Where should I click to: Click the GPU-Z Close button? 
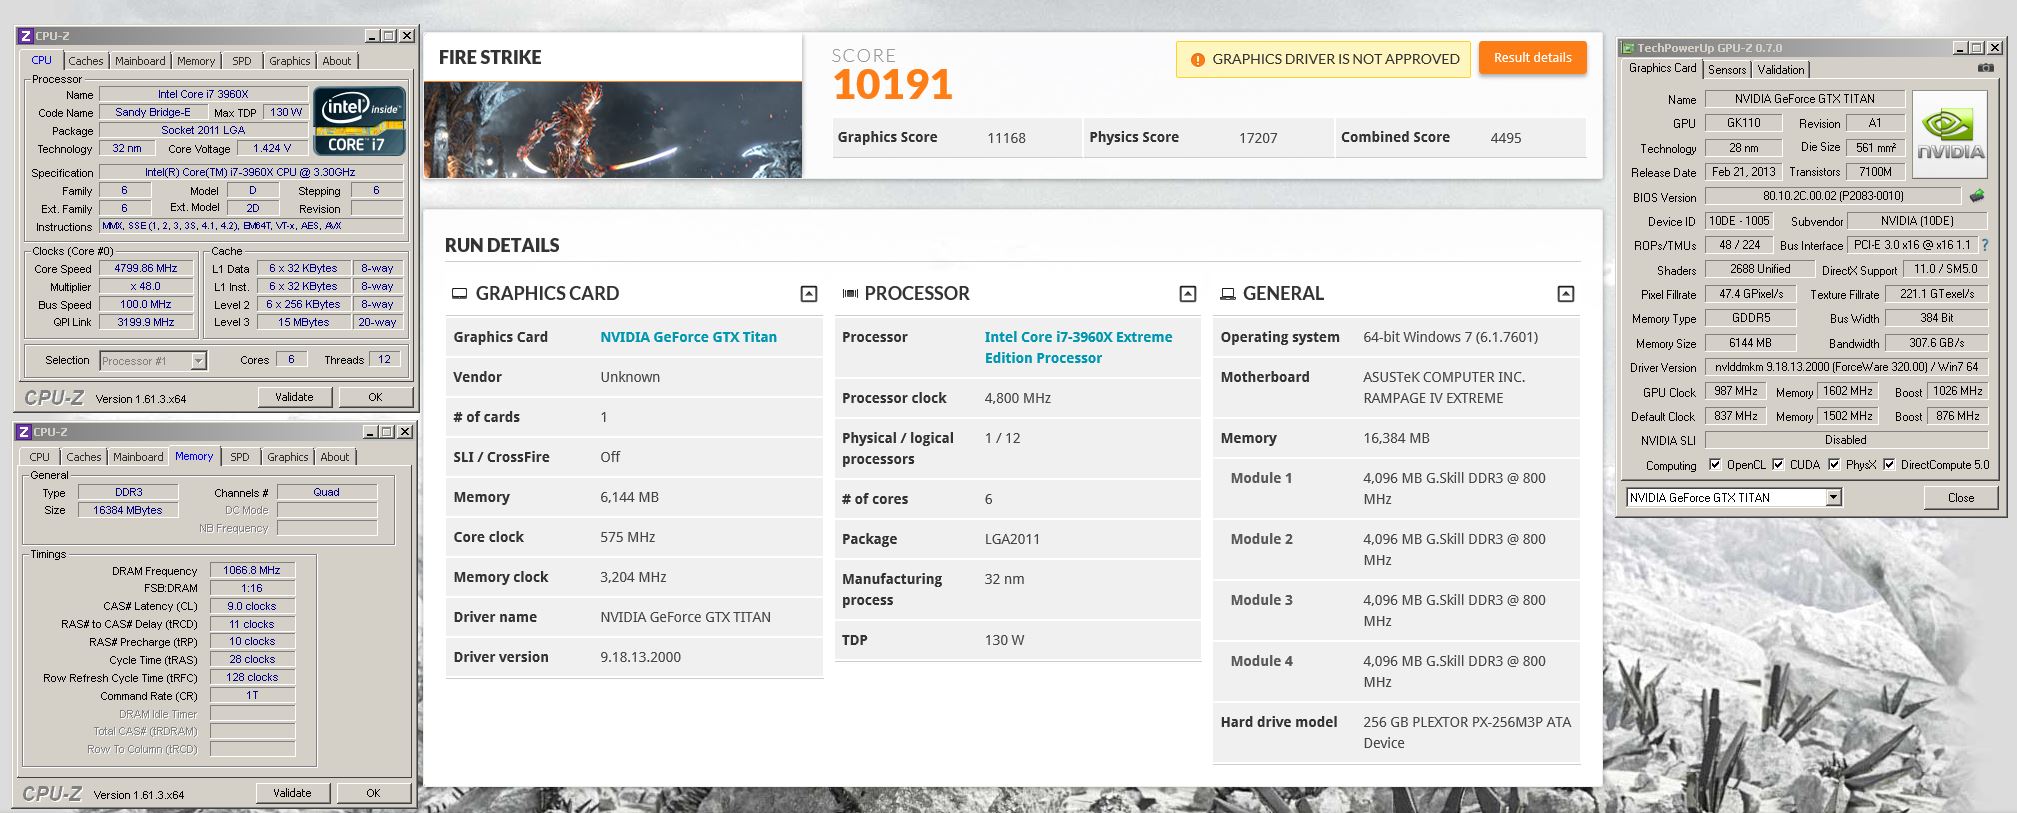coord(1961,497)
